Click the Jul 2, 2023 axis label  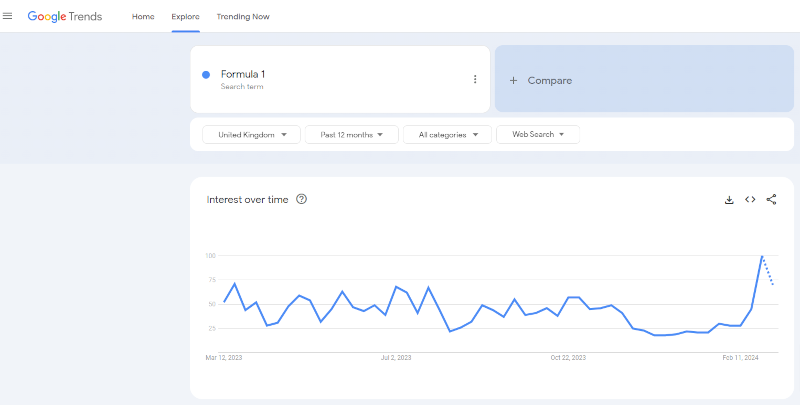click(x=396, y=358)
